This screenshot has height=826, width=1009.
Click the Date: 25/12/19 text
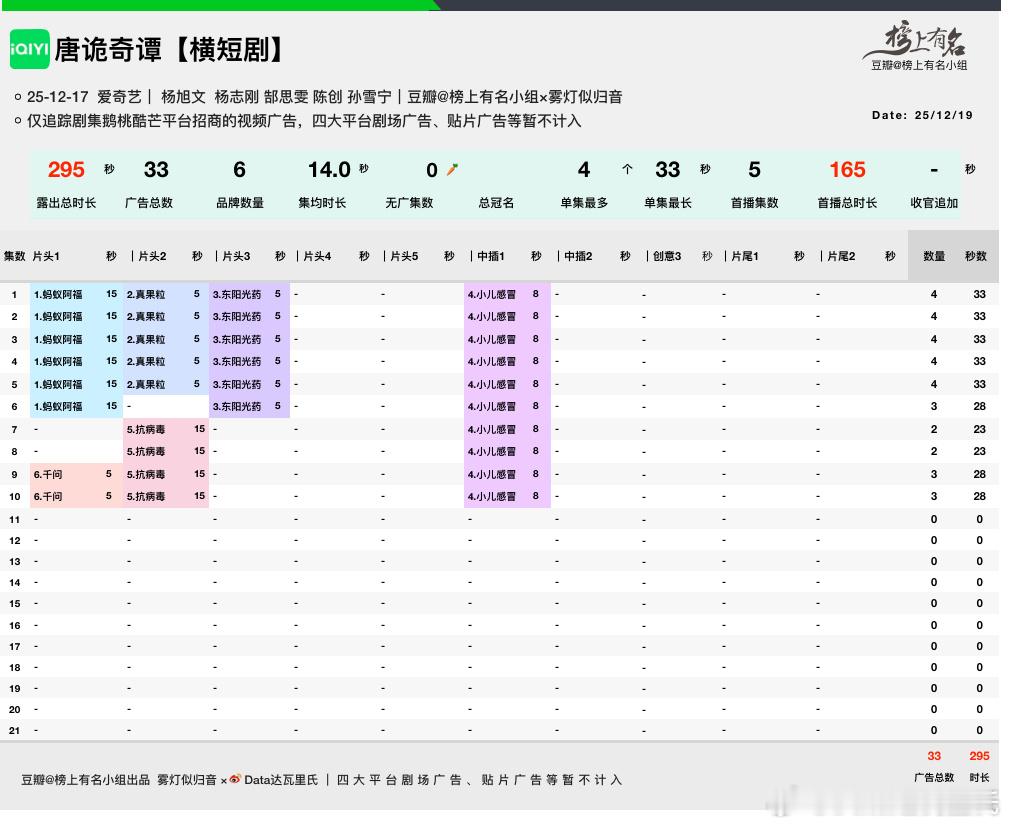click(922, 115)
